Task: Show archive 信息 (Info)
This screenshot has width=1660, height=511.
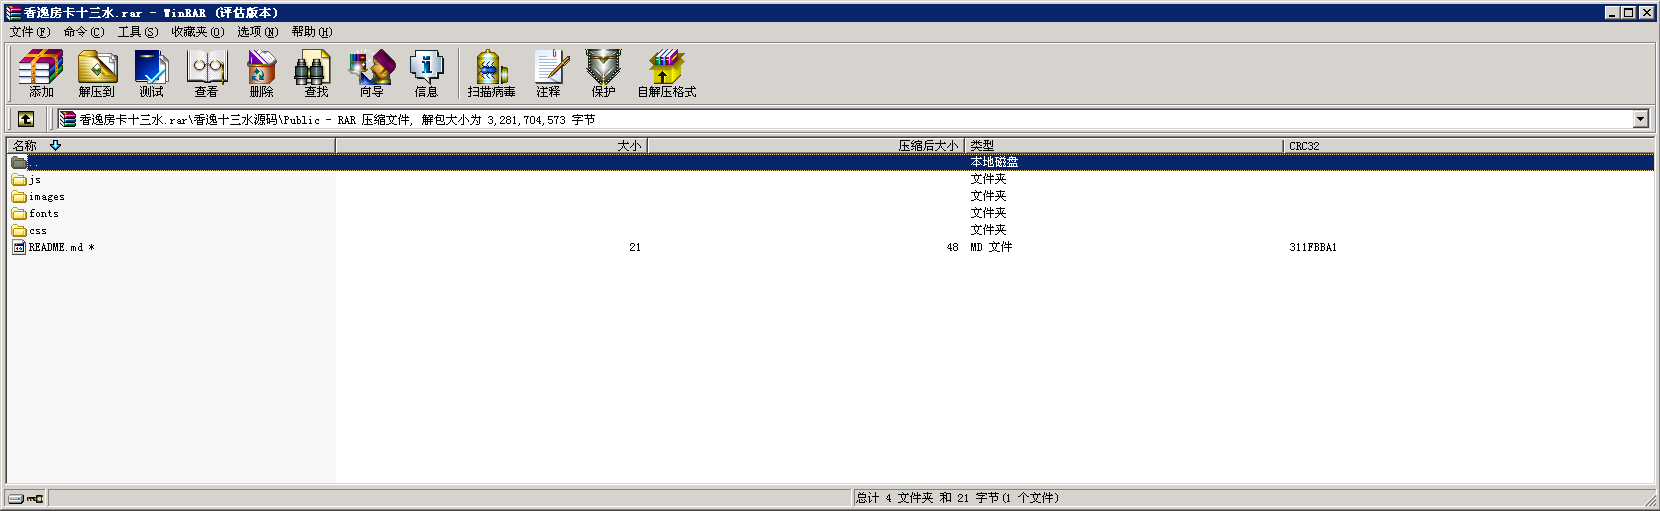Action: click(x=426, y=74)
